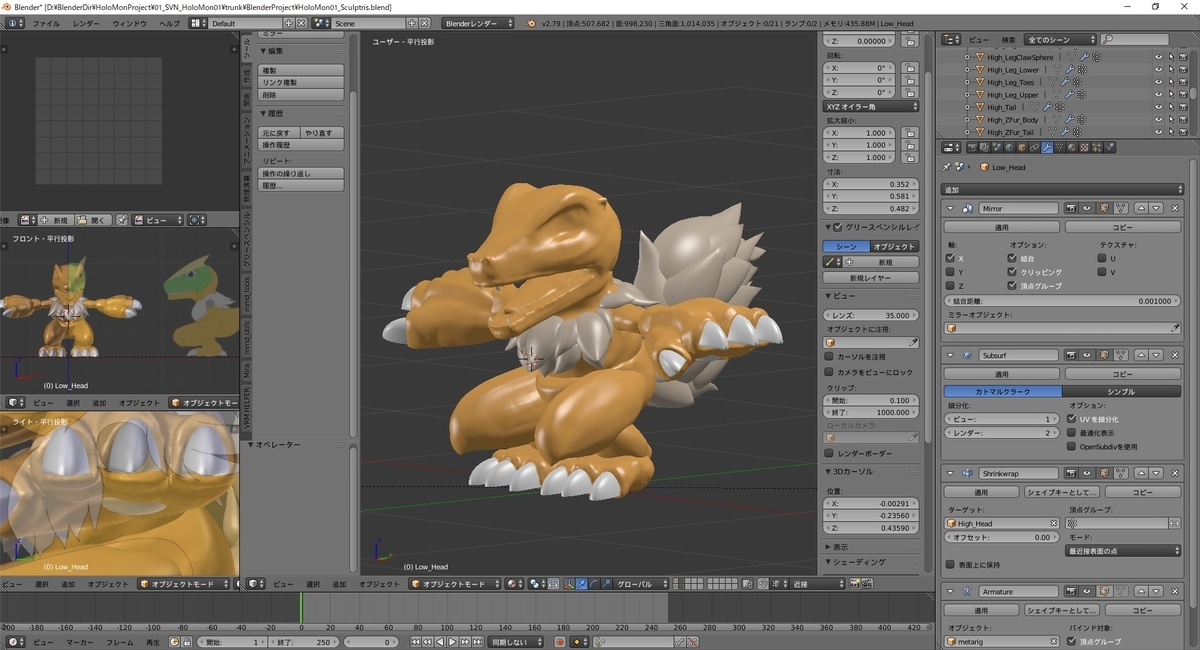Click コピー on the Subsurf modifier
This screenshot has height=650, width=1200.
tap(1125, 374)
